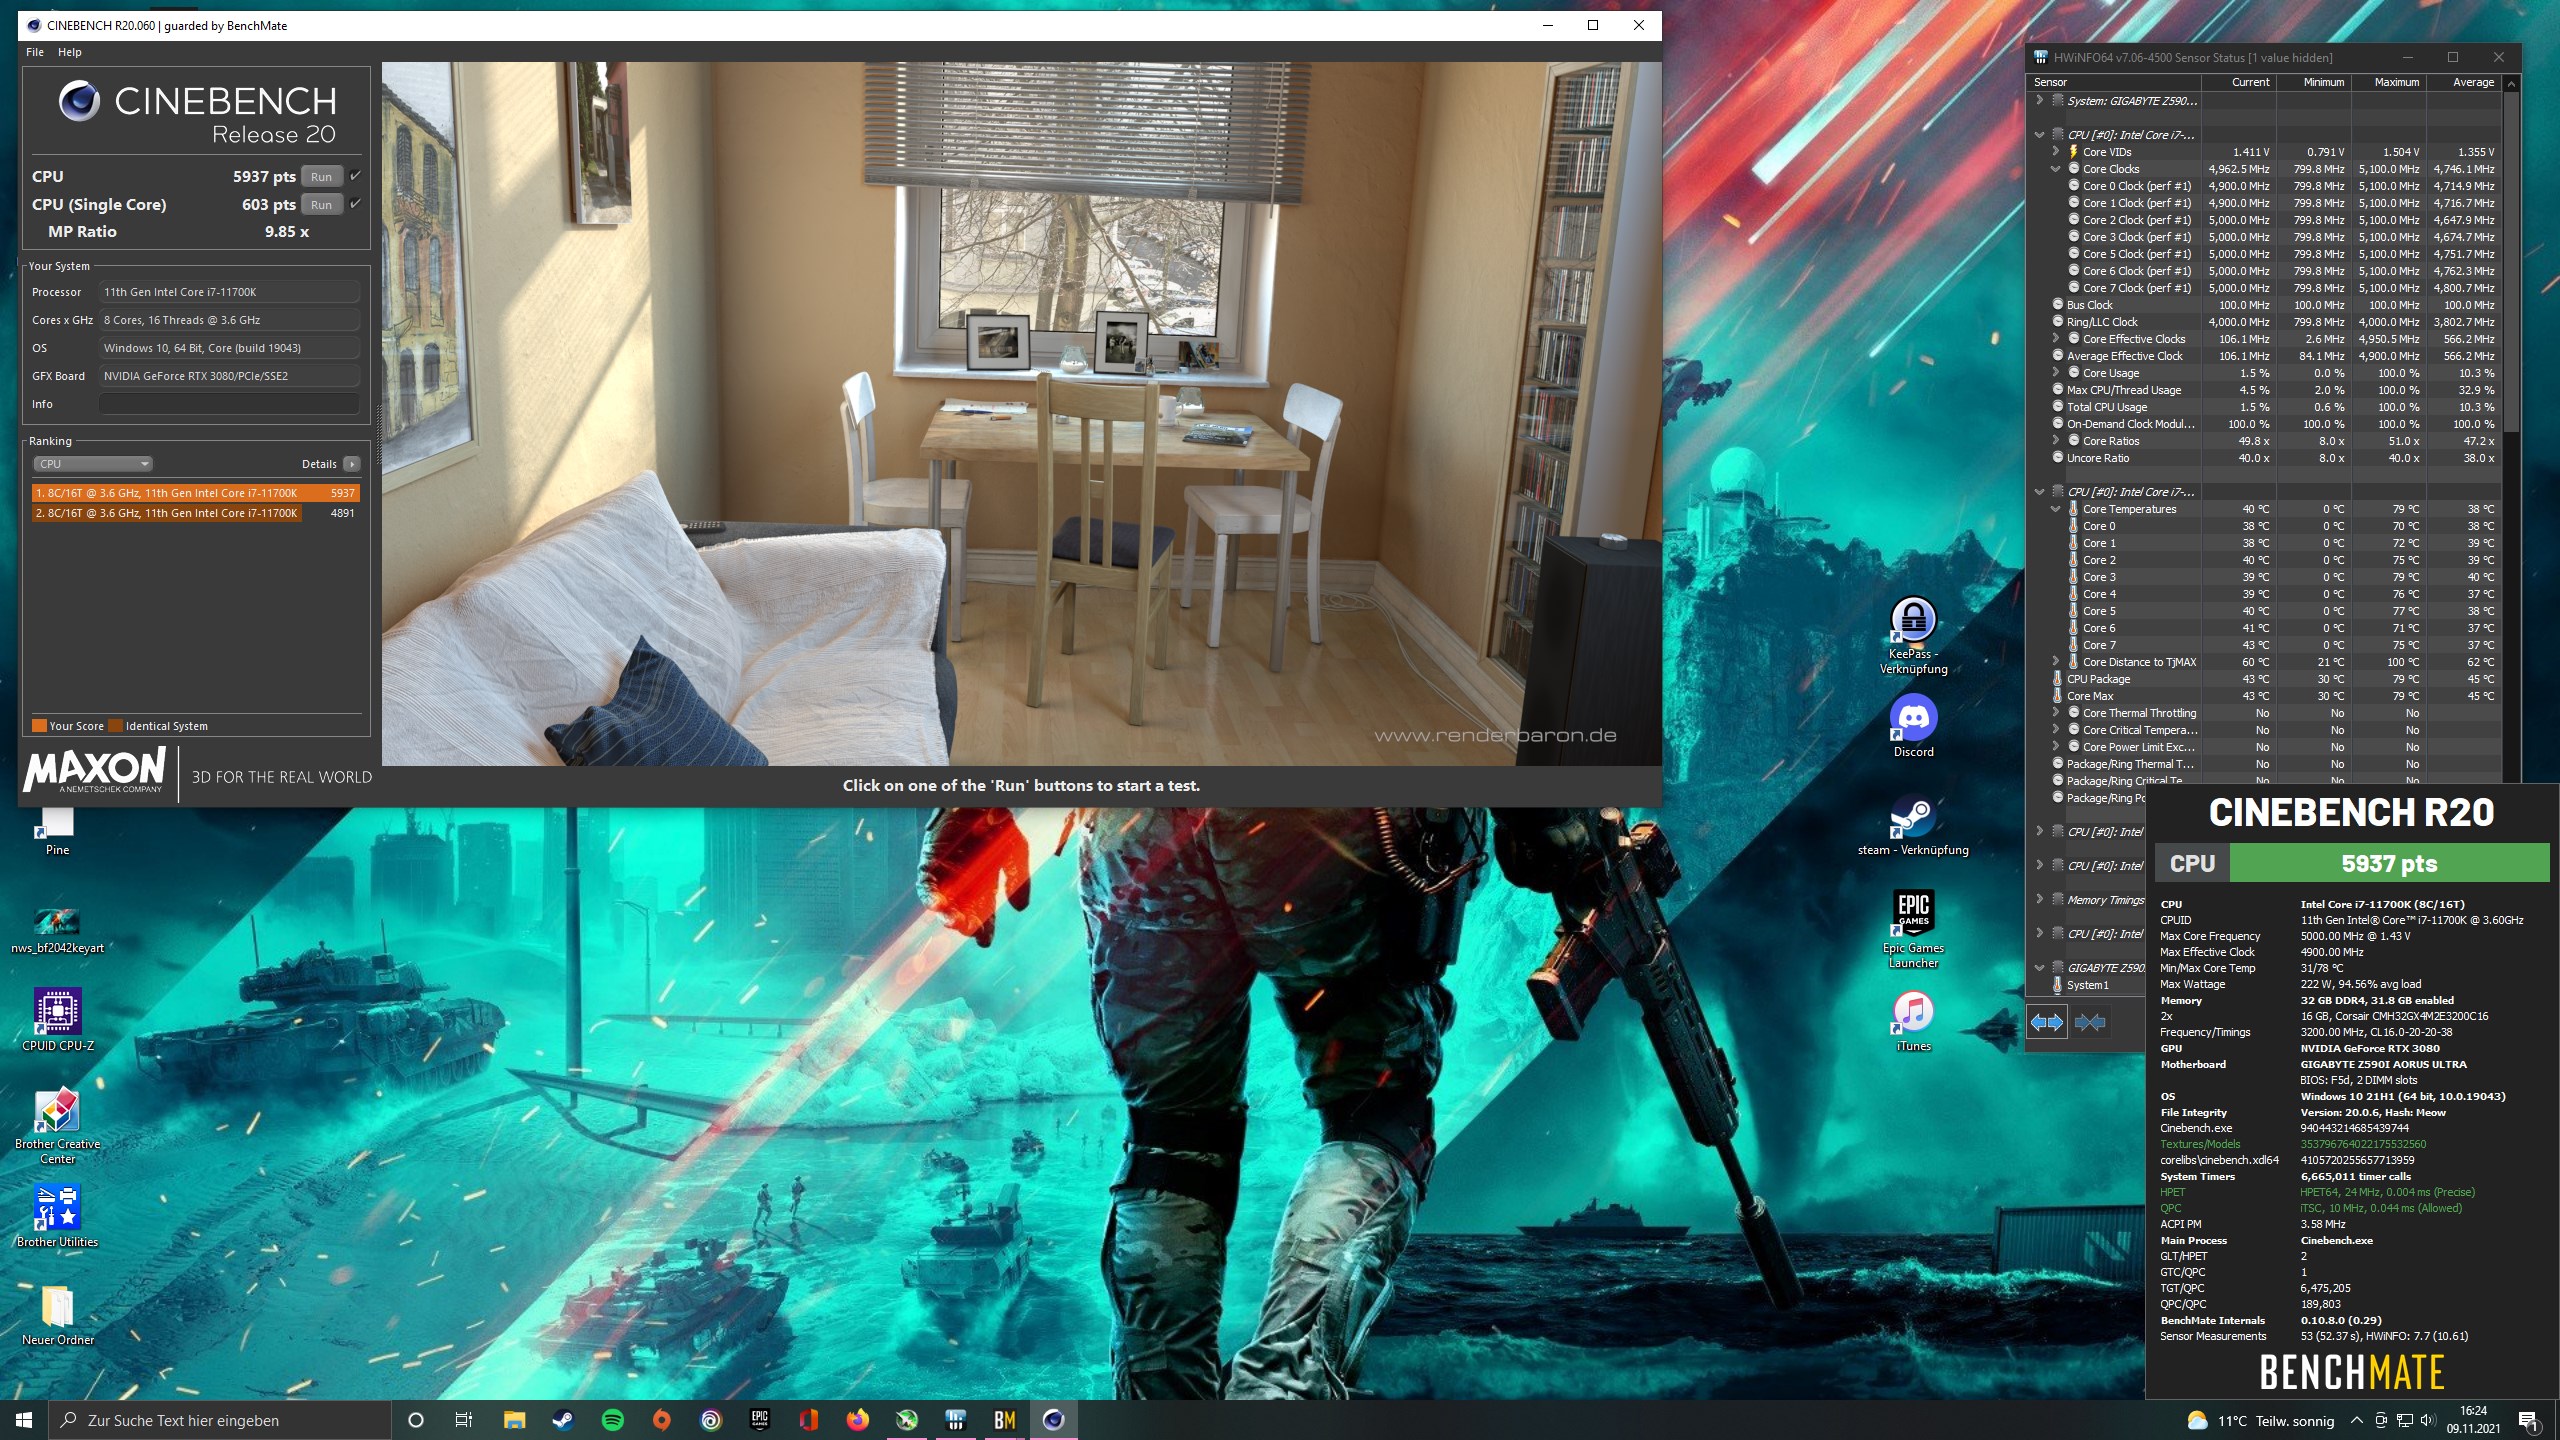This screenshot has width=2560, height=1440.
Task: Click the Sensor column header in HWiNFO
Action: [x=2114, y=82]
